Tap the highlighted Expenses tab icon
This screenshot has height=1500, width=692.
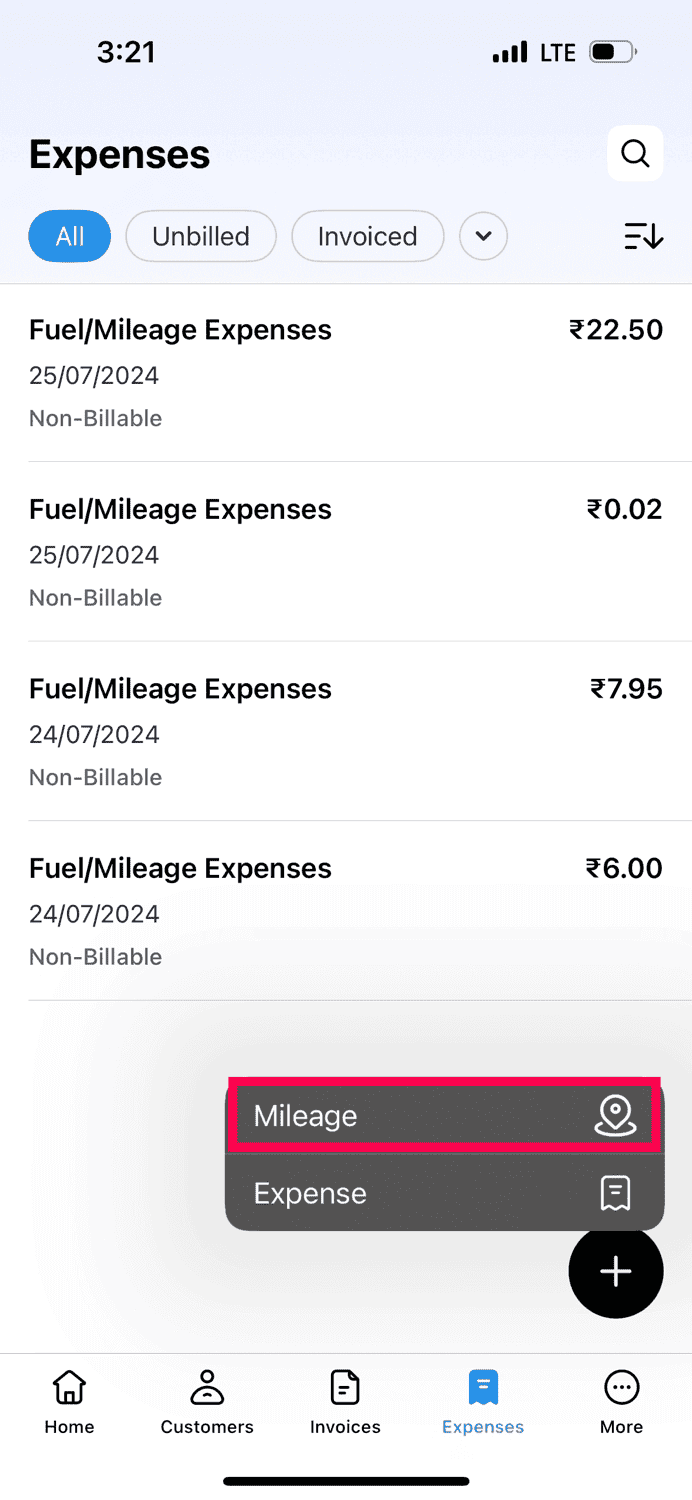(x=483, y=1386)
